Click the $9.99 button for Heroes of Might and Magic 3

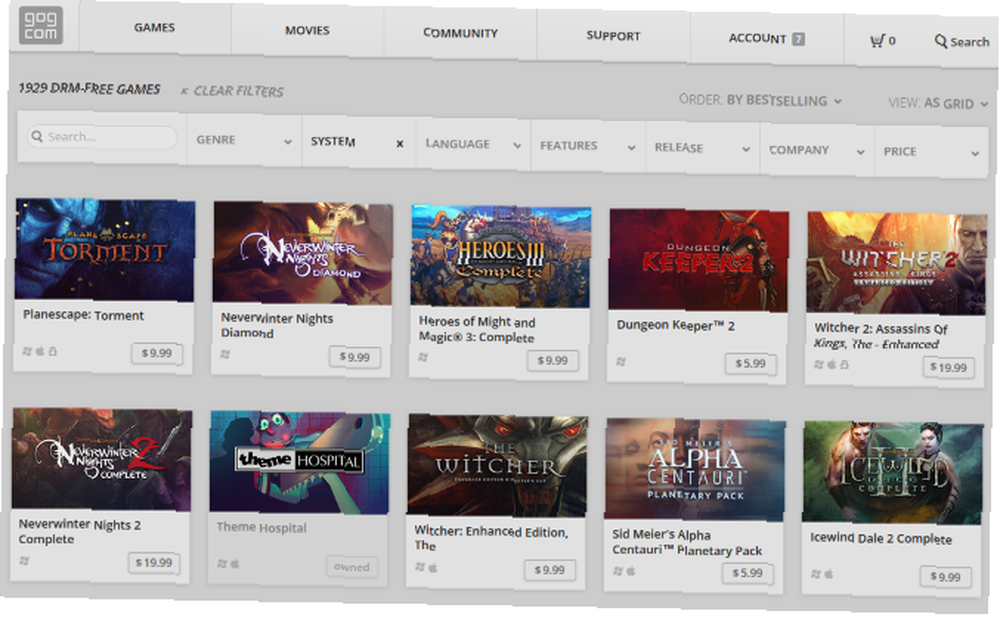[552, 361]
